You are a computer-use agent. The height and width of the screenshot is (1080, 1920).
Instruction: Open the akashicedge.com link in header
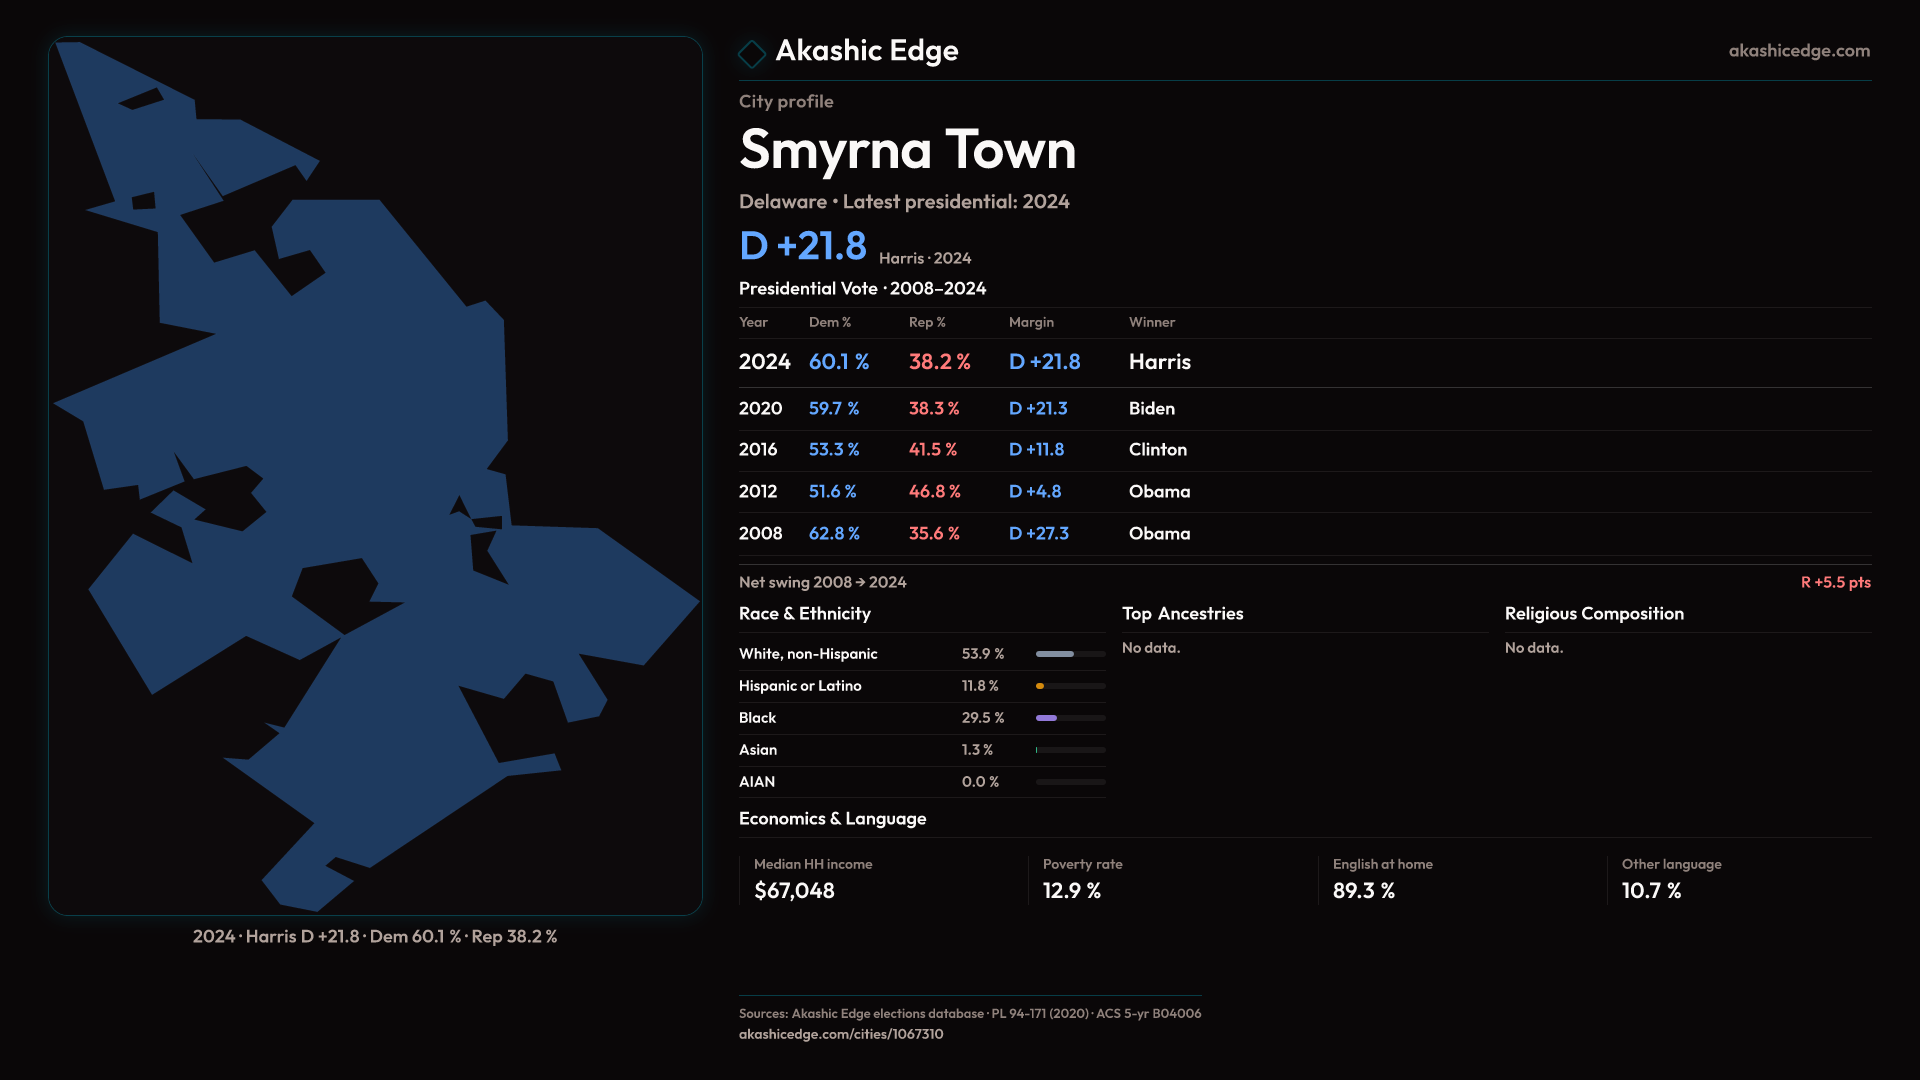[x=1798, y=51]
